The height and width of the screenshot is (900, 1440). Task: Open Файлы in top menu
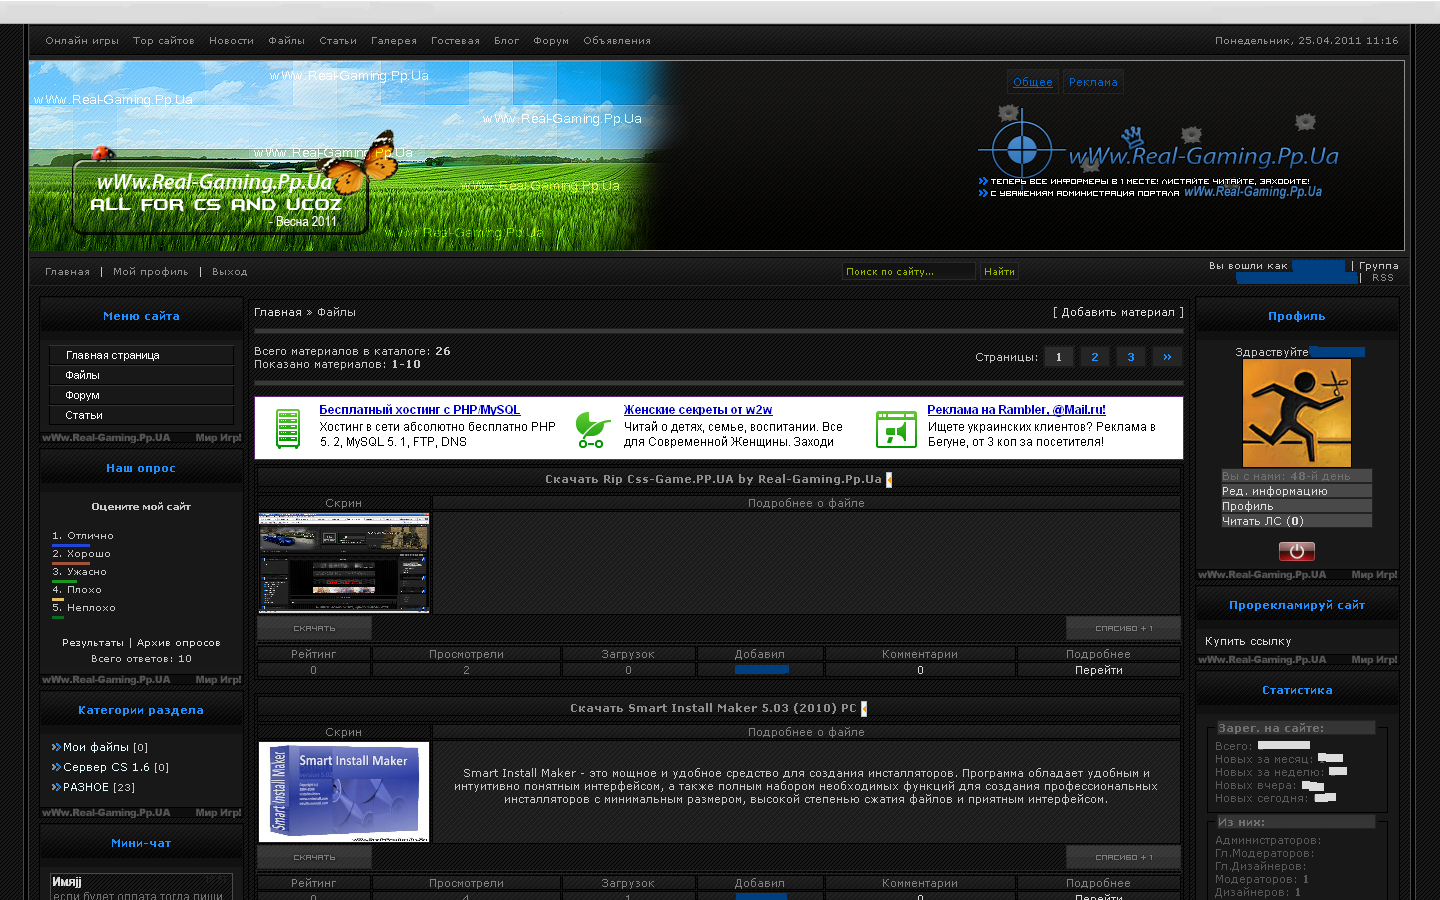(x=286, y=41)
